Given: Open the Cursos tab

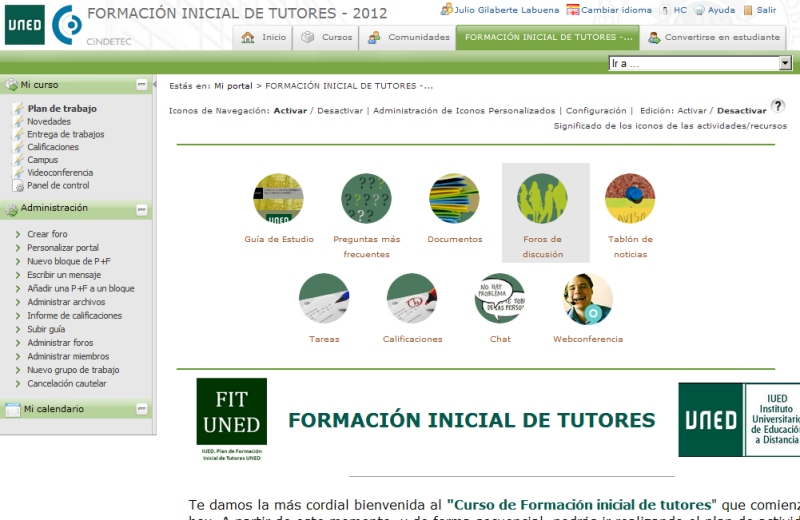Looking at the screenshot, I should pos(327,38).
